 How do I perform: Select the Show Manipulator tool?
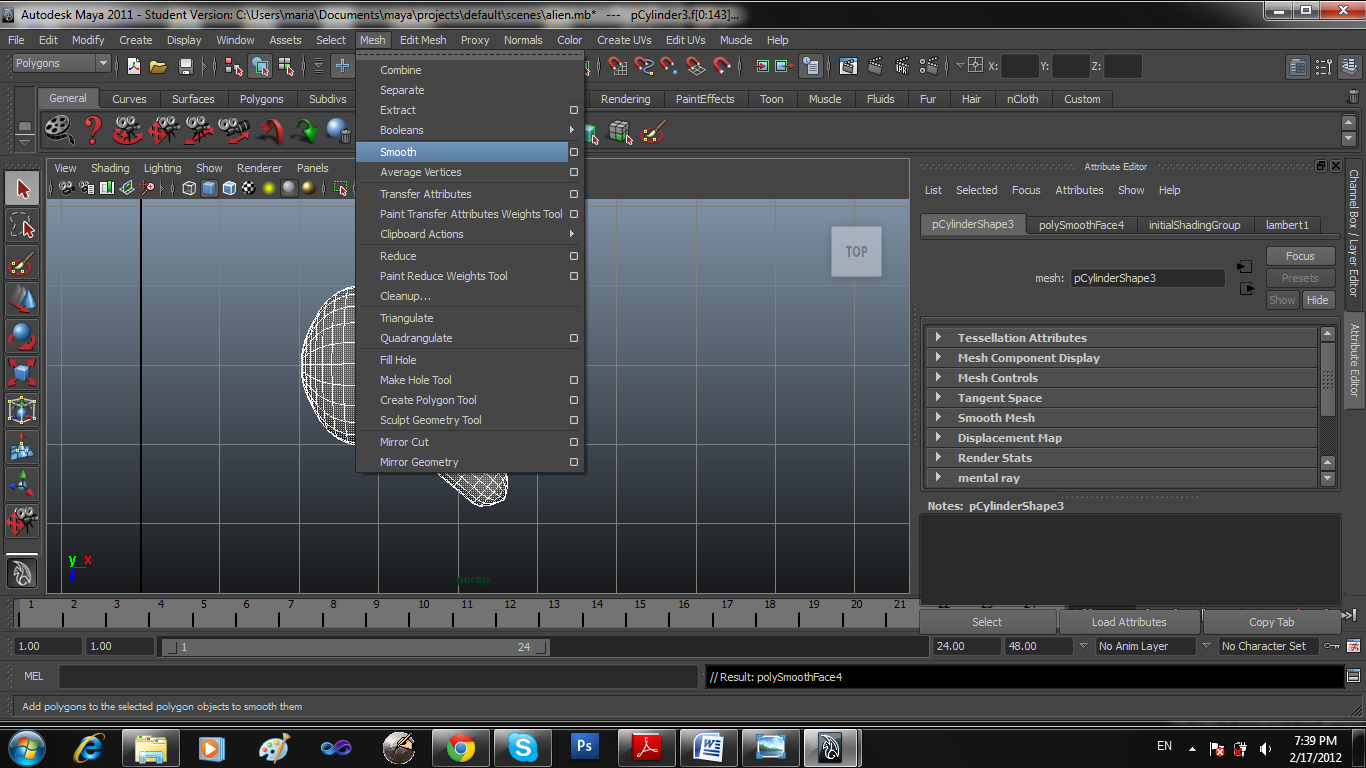coord(22,485)
